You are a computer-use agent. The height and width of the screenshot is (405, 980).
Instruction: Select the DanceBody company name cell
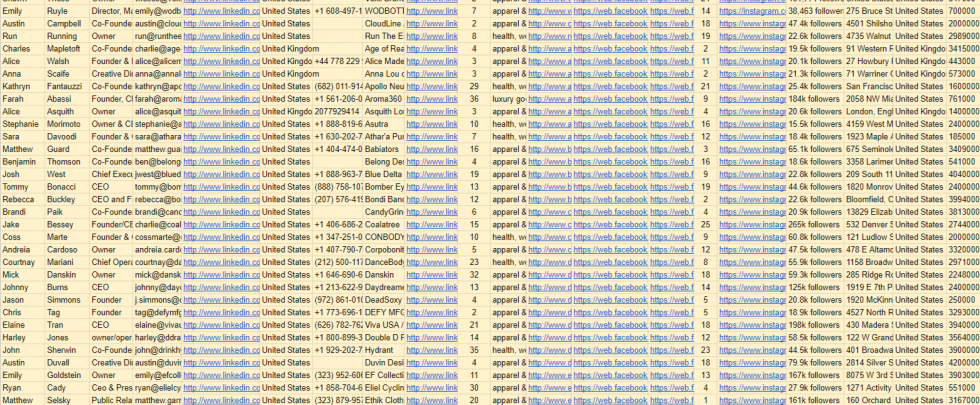point(383,261)
